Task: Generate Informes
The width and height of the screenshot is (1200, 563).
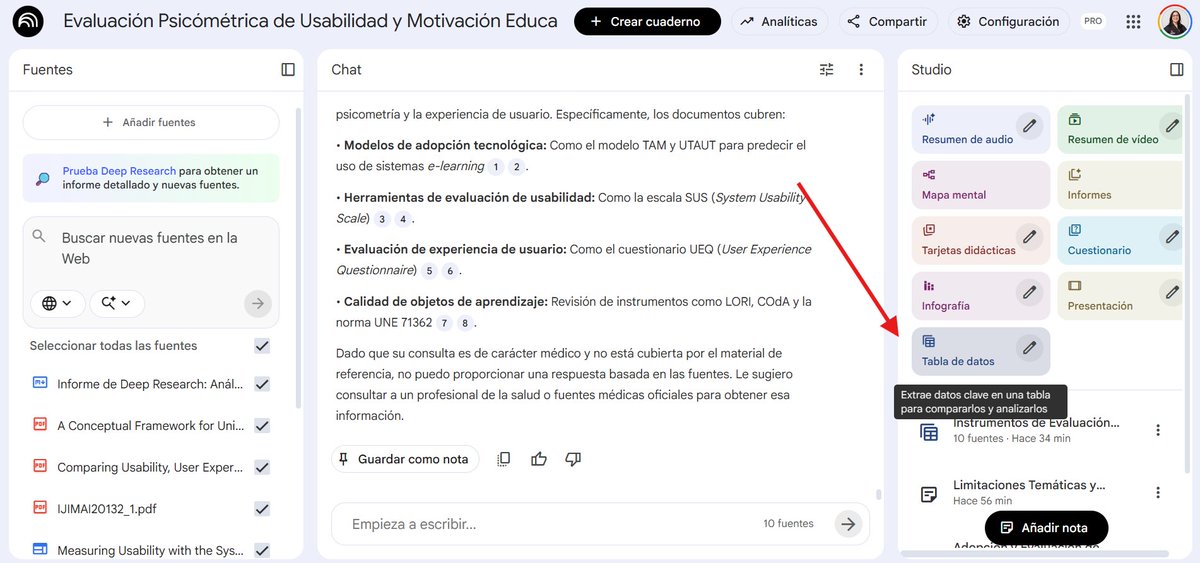Action: click(x=1119, y=185)
